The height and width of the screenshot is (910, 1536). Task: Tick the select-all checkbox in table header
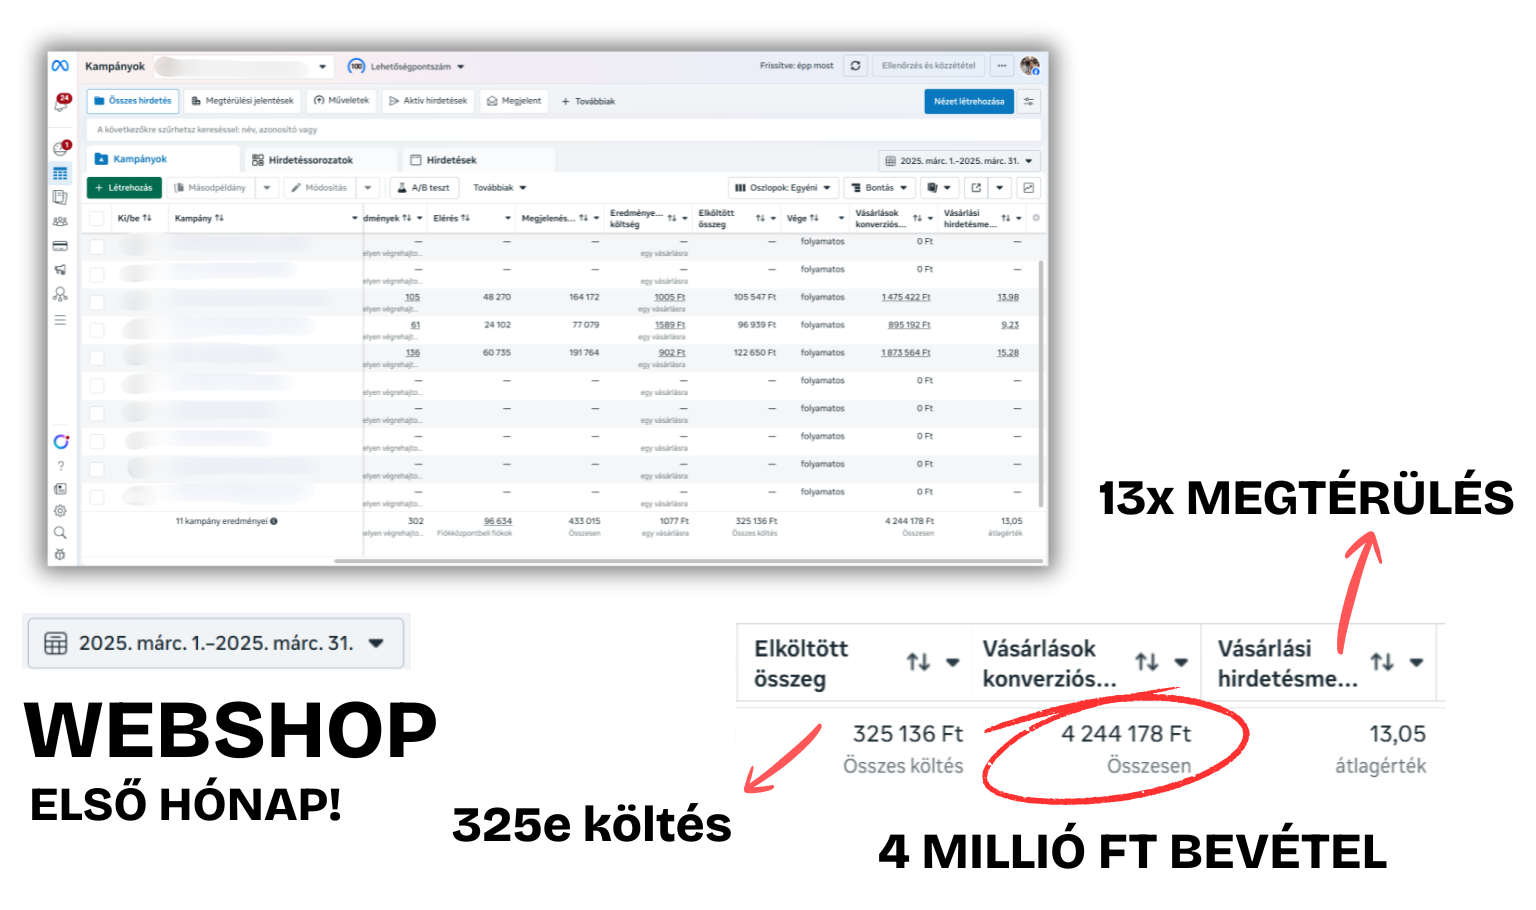tap(97, 218)
